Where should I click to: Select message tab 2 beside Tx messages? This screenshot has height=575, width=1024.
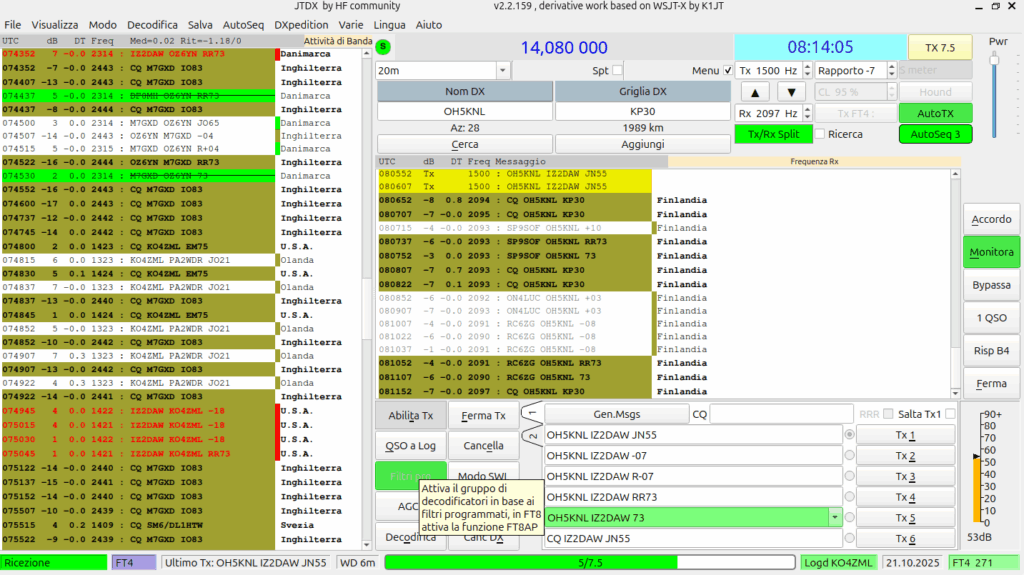tap(532, 436)
